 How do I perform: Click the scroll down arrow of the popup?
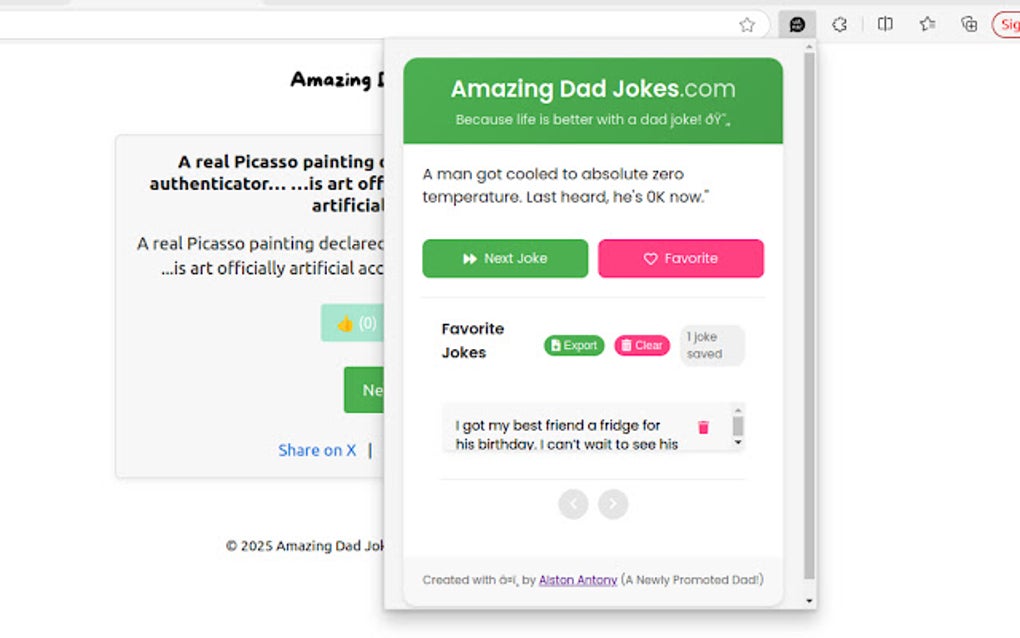tap(809, 601)
